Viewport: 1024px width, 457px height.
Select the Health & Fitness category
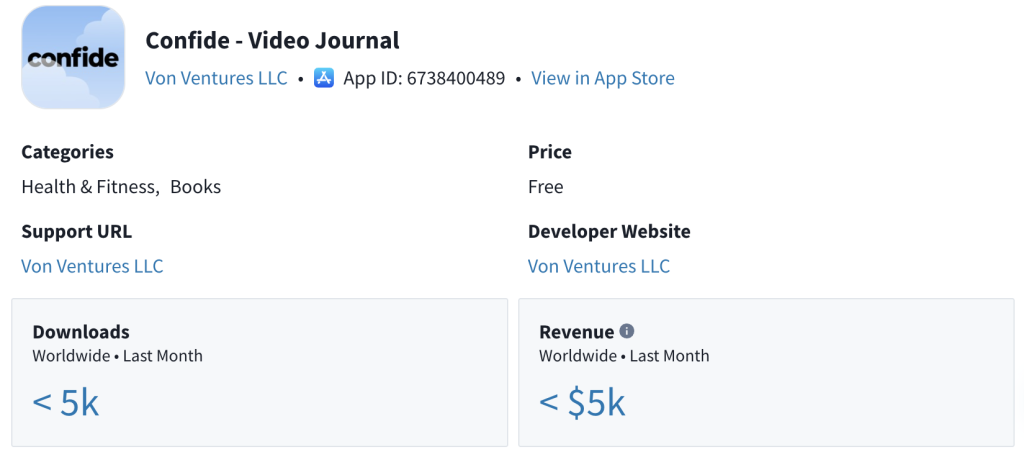(x=88, y=187)
